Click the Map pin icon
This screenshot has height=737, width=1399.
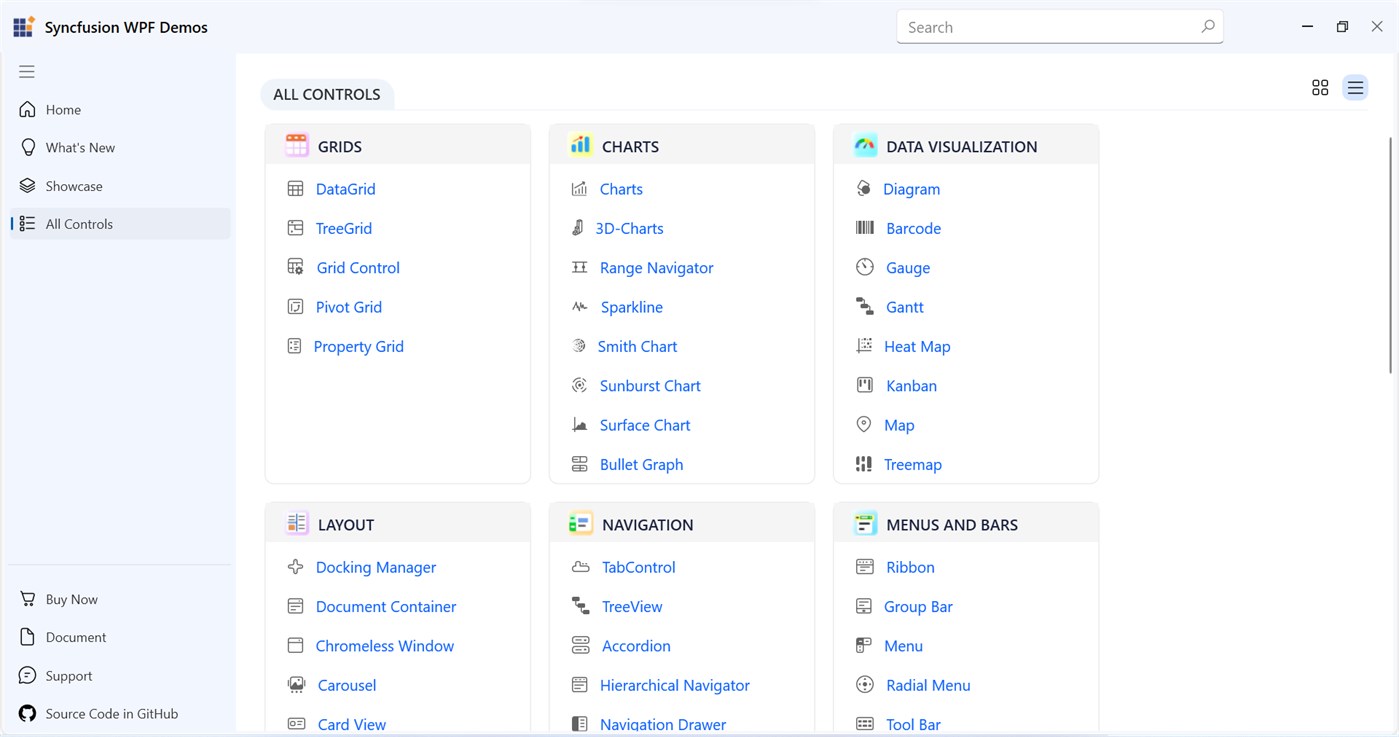[864, 425]
